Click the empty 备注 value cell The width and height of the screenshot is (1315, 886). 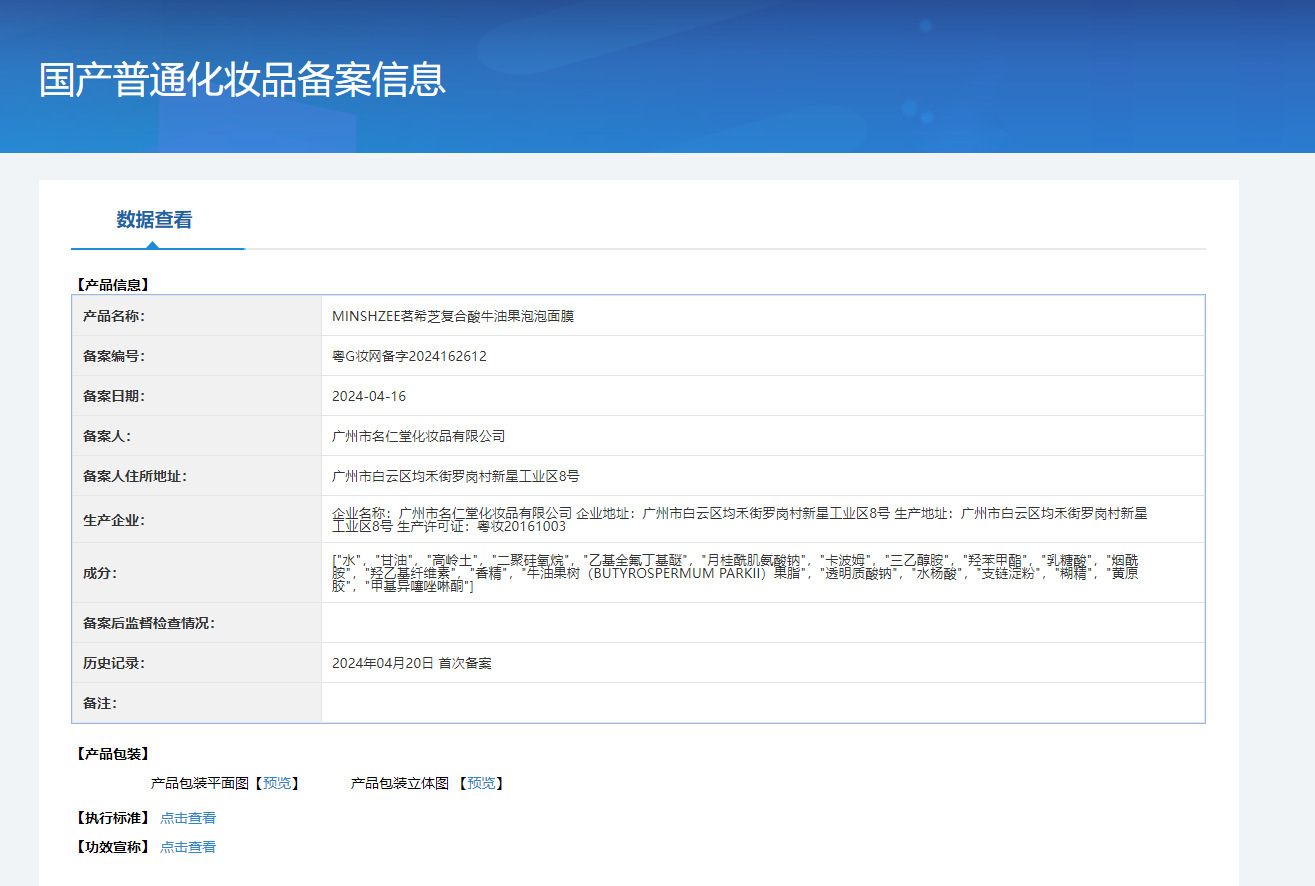point(762,703)
